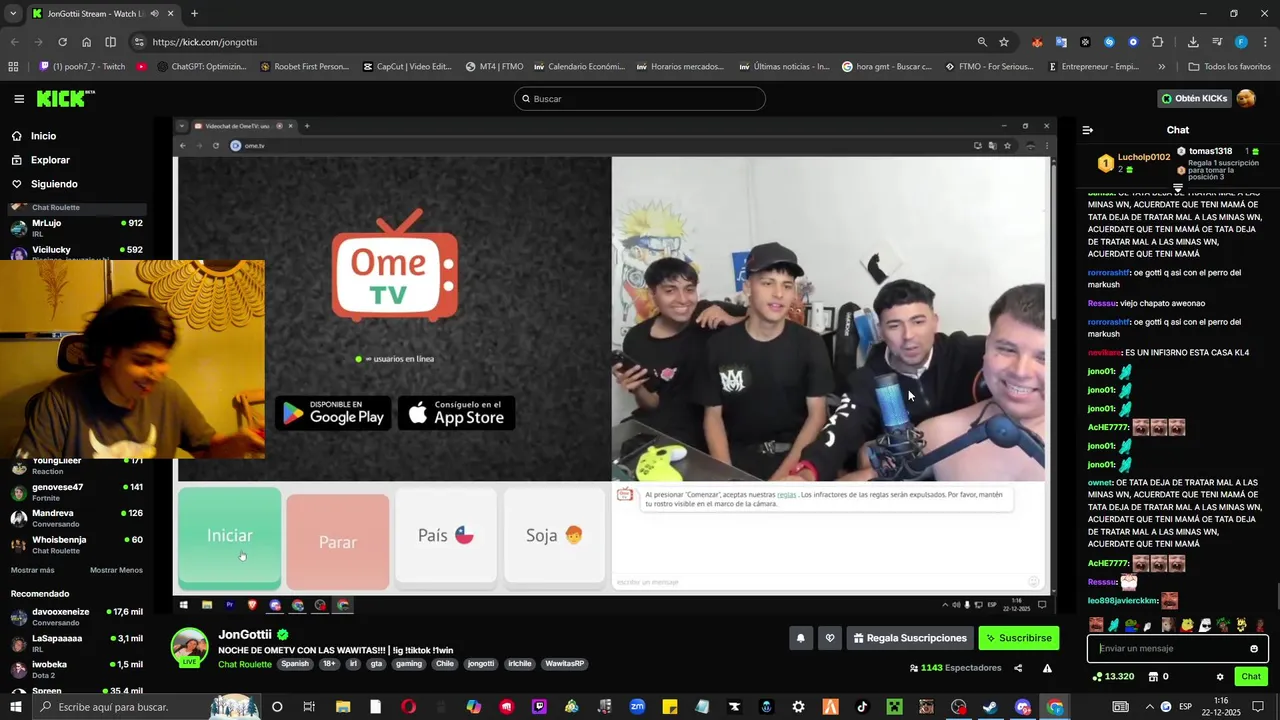This screenshot has height=720, width=1280.
Task: Click the Parar button on OmeTV
Action: 337,541
